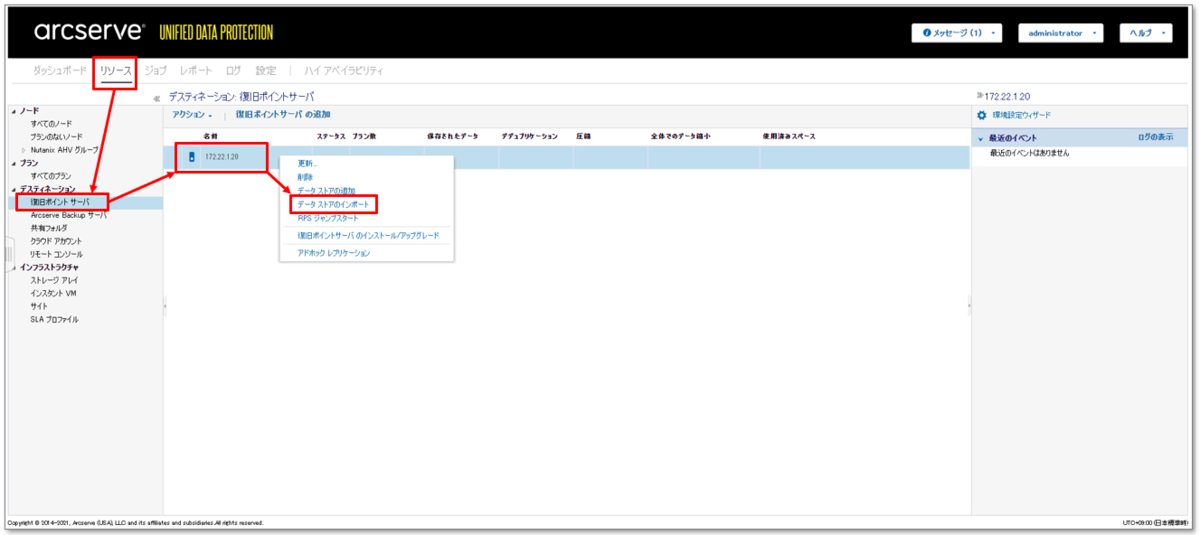Select 復旧ポイント サーバ in the tree
Viewport: 1200px width, 535px height.
coord(60,202)
